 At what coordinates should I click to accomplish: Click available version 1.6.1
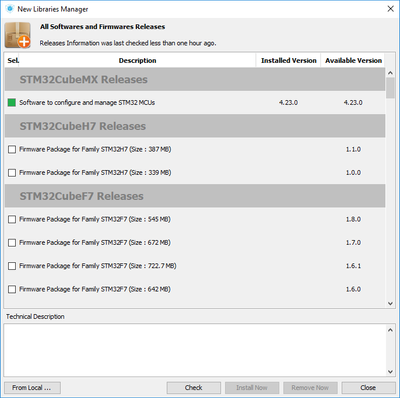(x=353, y=266)
